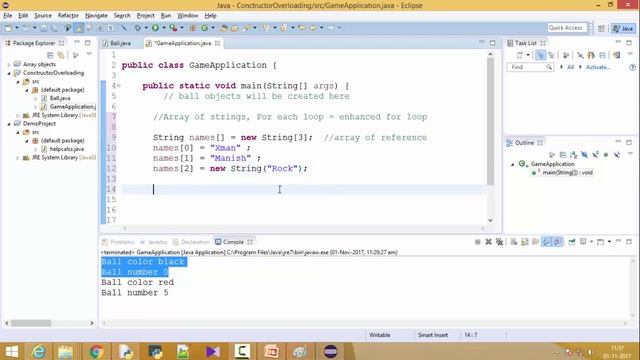640x360 pixels.
Task: Open the Refactor menu
Action: 68,16
